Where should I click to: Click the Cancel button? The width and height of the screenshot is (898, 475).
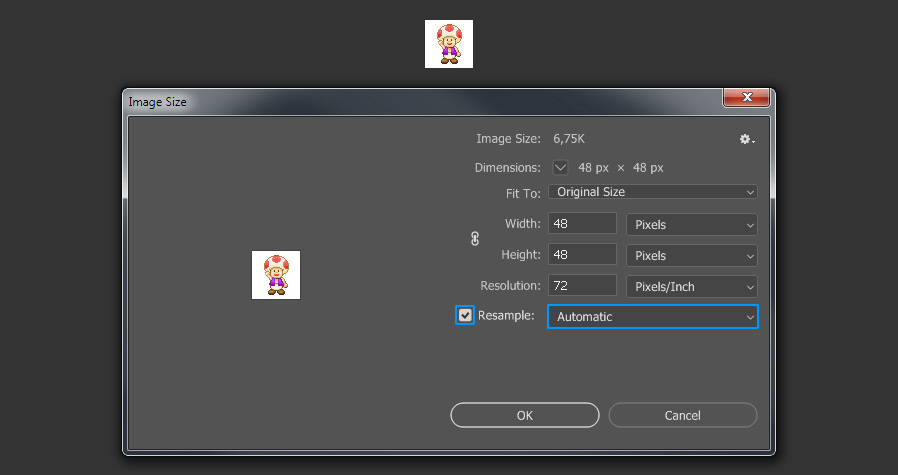[x=683, y=415]
